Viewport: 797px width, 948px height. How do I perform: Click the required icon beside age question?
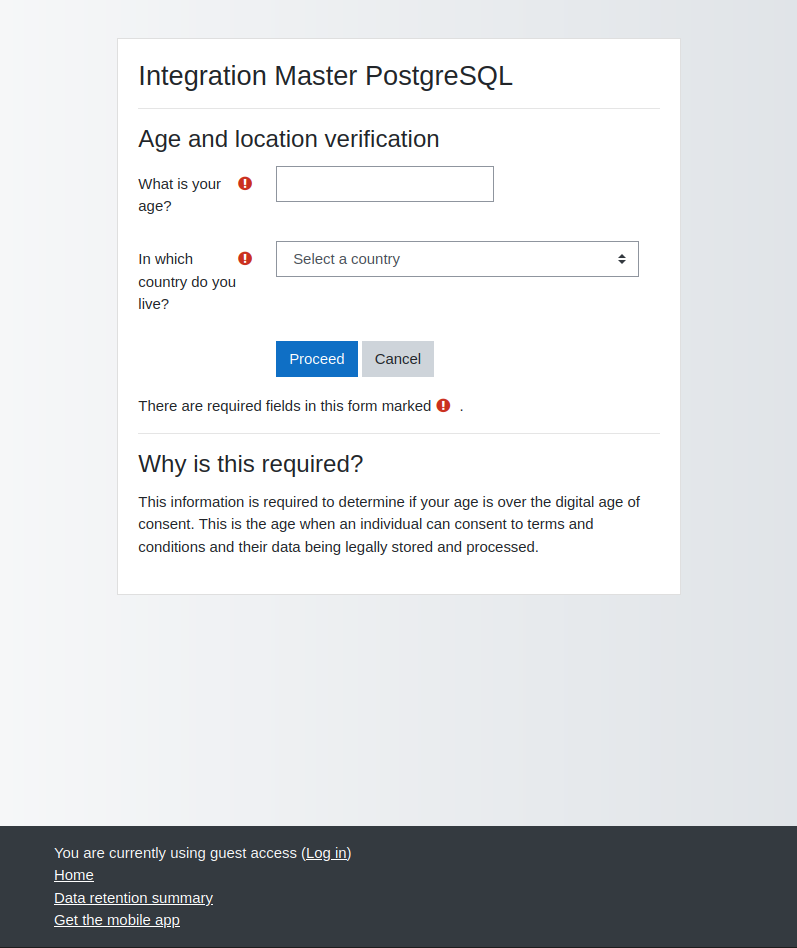point(245,183)
